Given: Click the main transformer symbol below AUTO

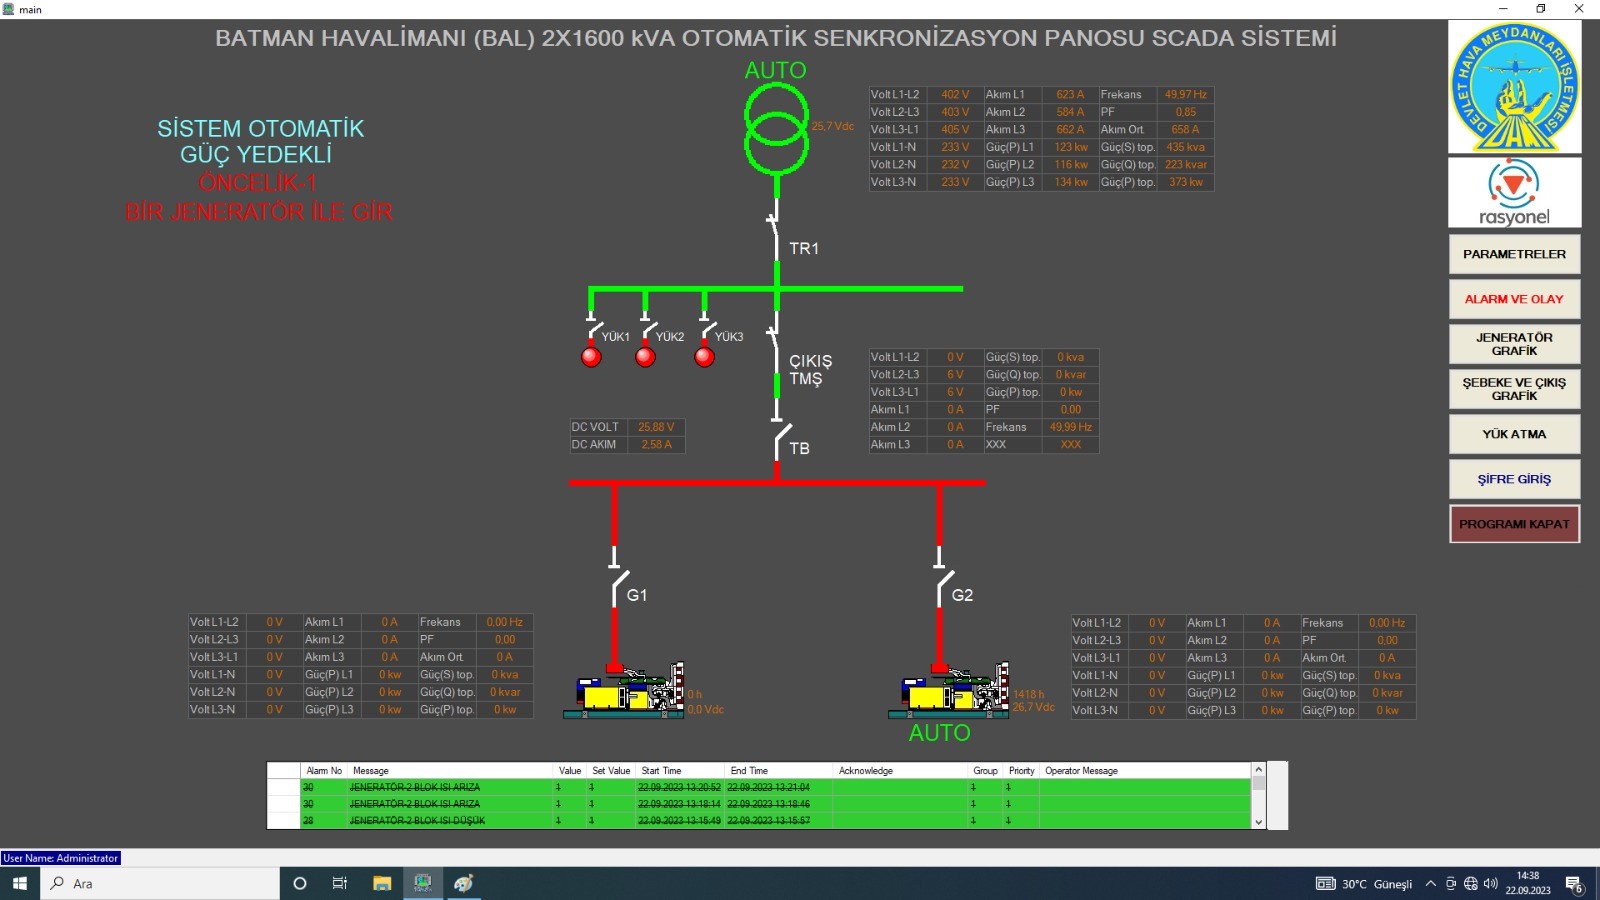Looking at the screenshot, I should [776, 129].
